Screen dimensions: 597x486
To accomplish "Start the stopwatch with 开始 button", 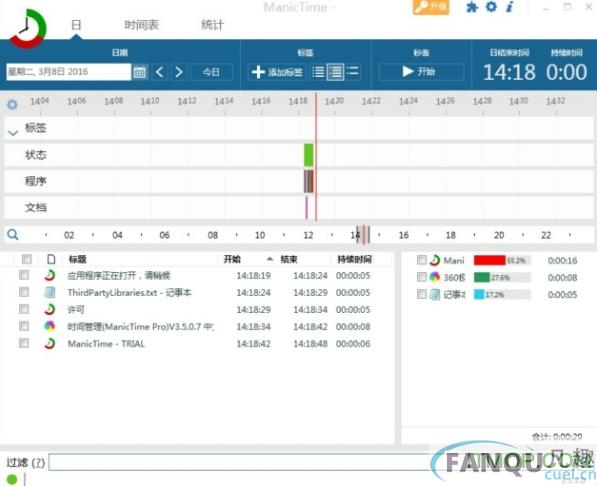I will click(421, 72).
